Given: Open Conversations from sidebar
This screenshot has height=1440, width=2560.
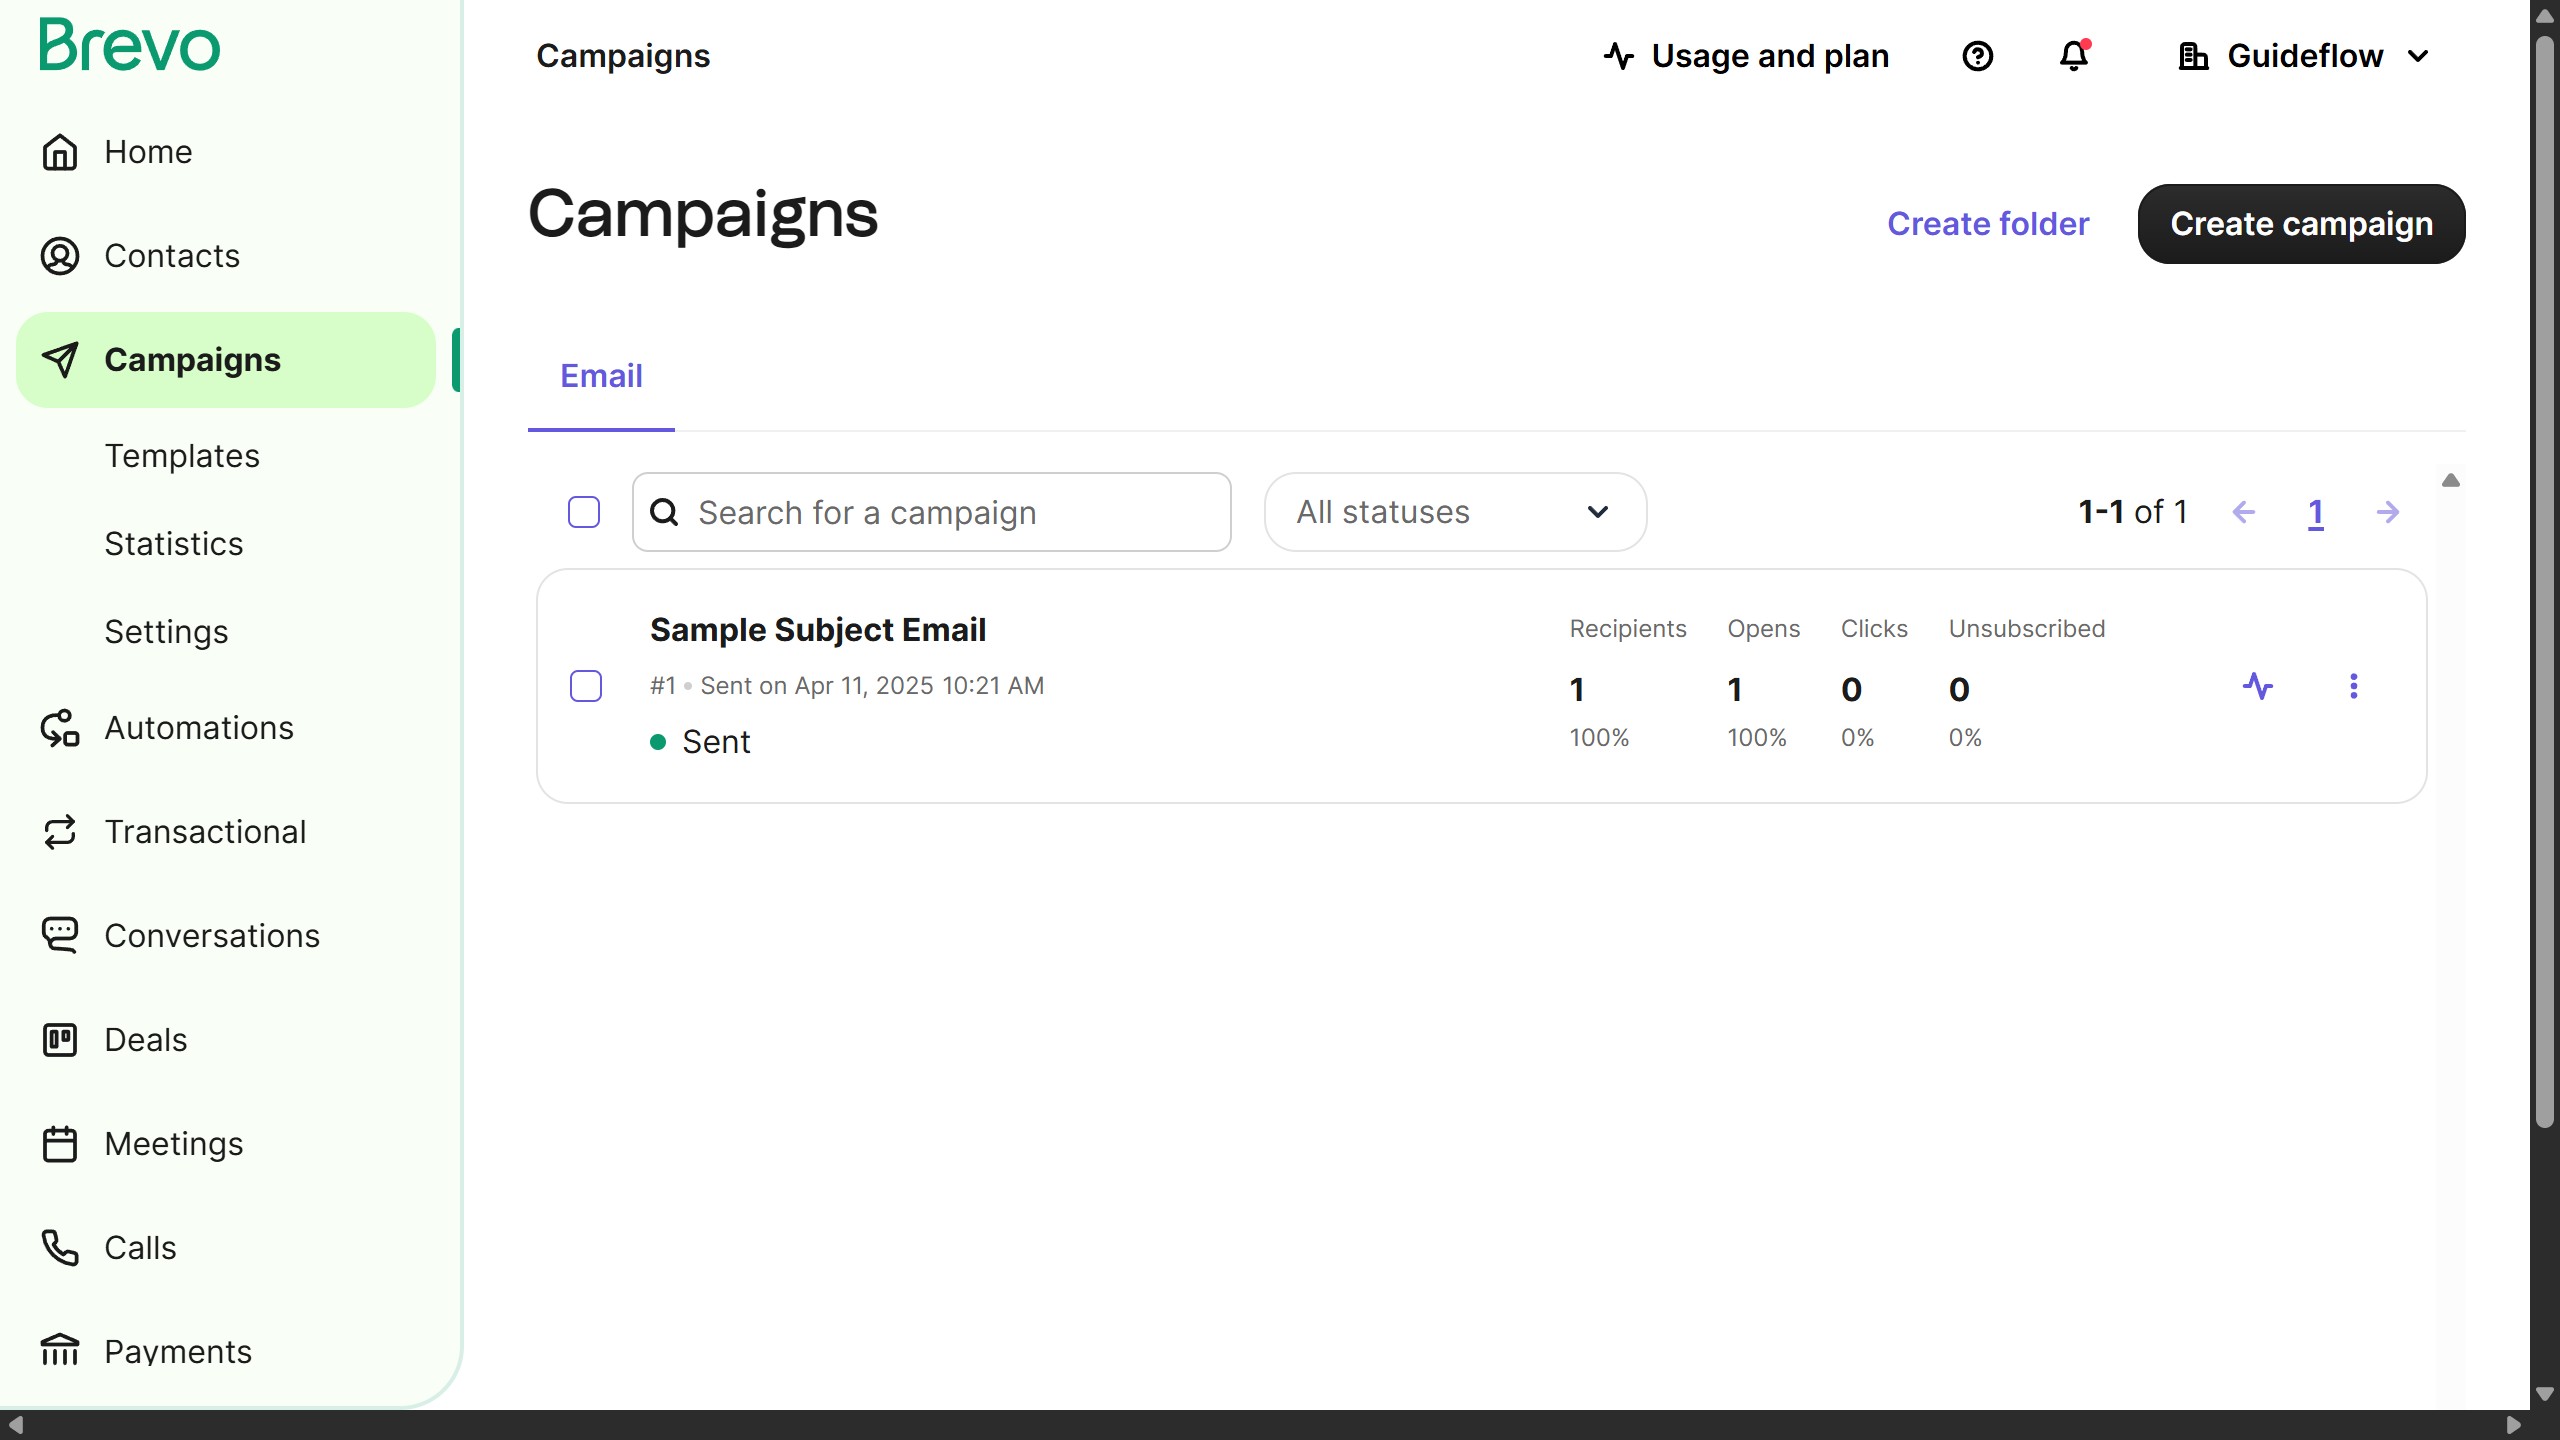Looking at the screenshot, I should (211, 936).
